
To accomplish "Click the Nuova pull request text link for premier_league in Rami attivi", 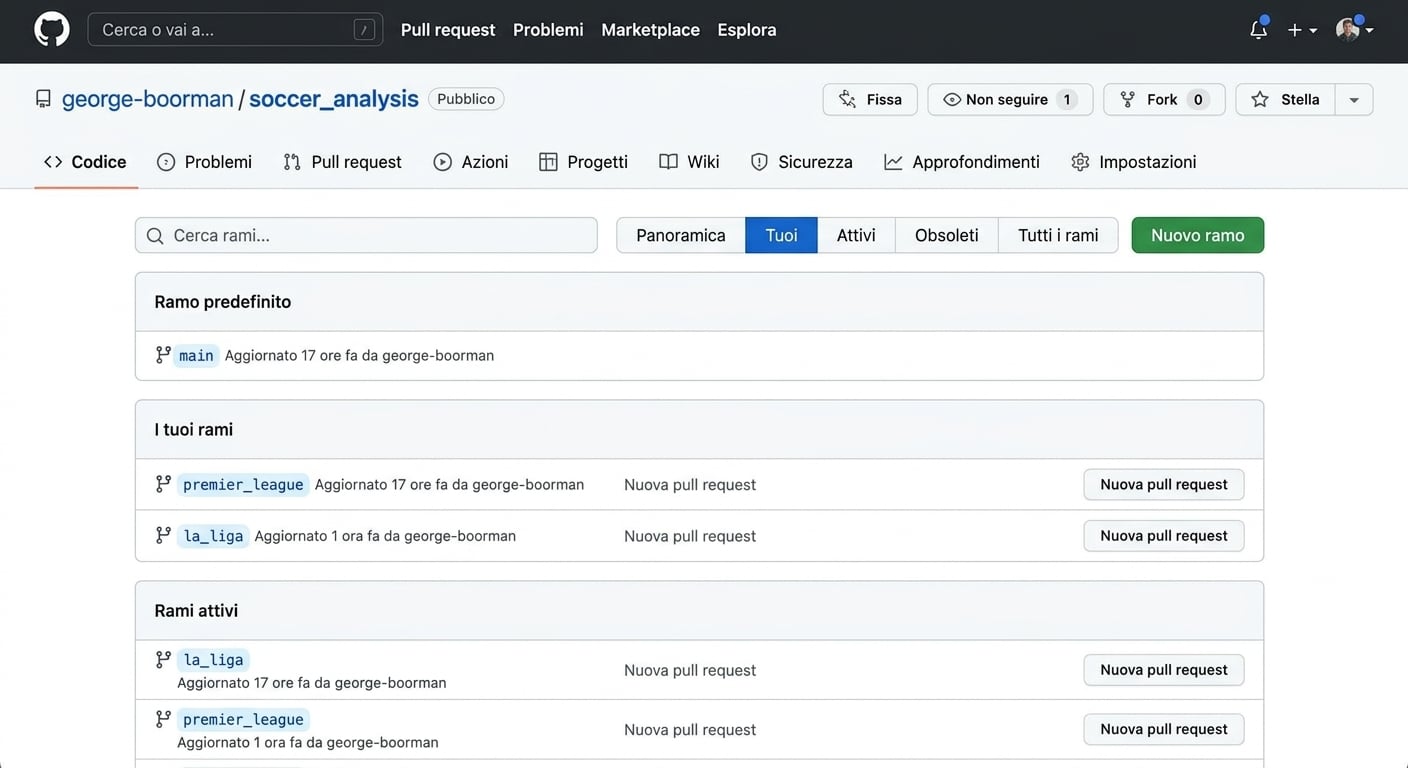I will click(x=690, y=730).
